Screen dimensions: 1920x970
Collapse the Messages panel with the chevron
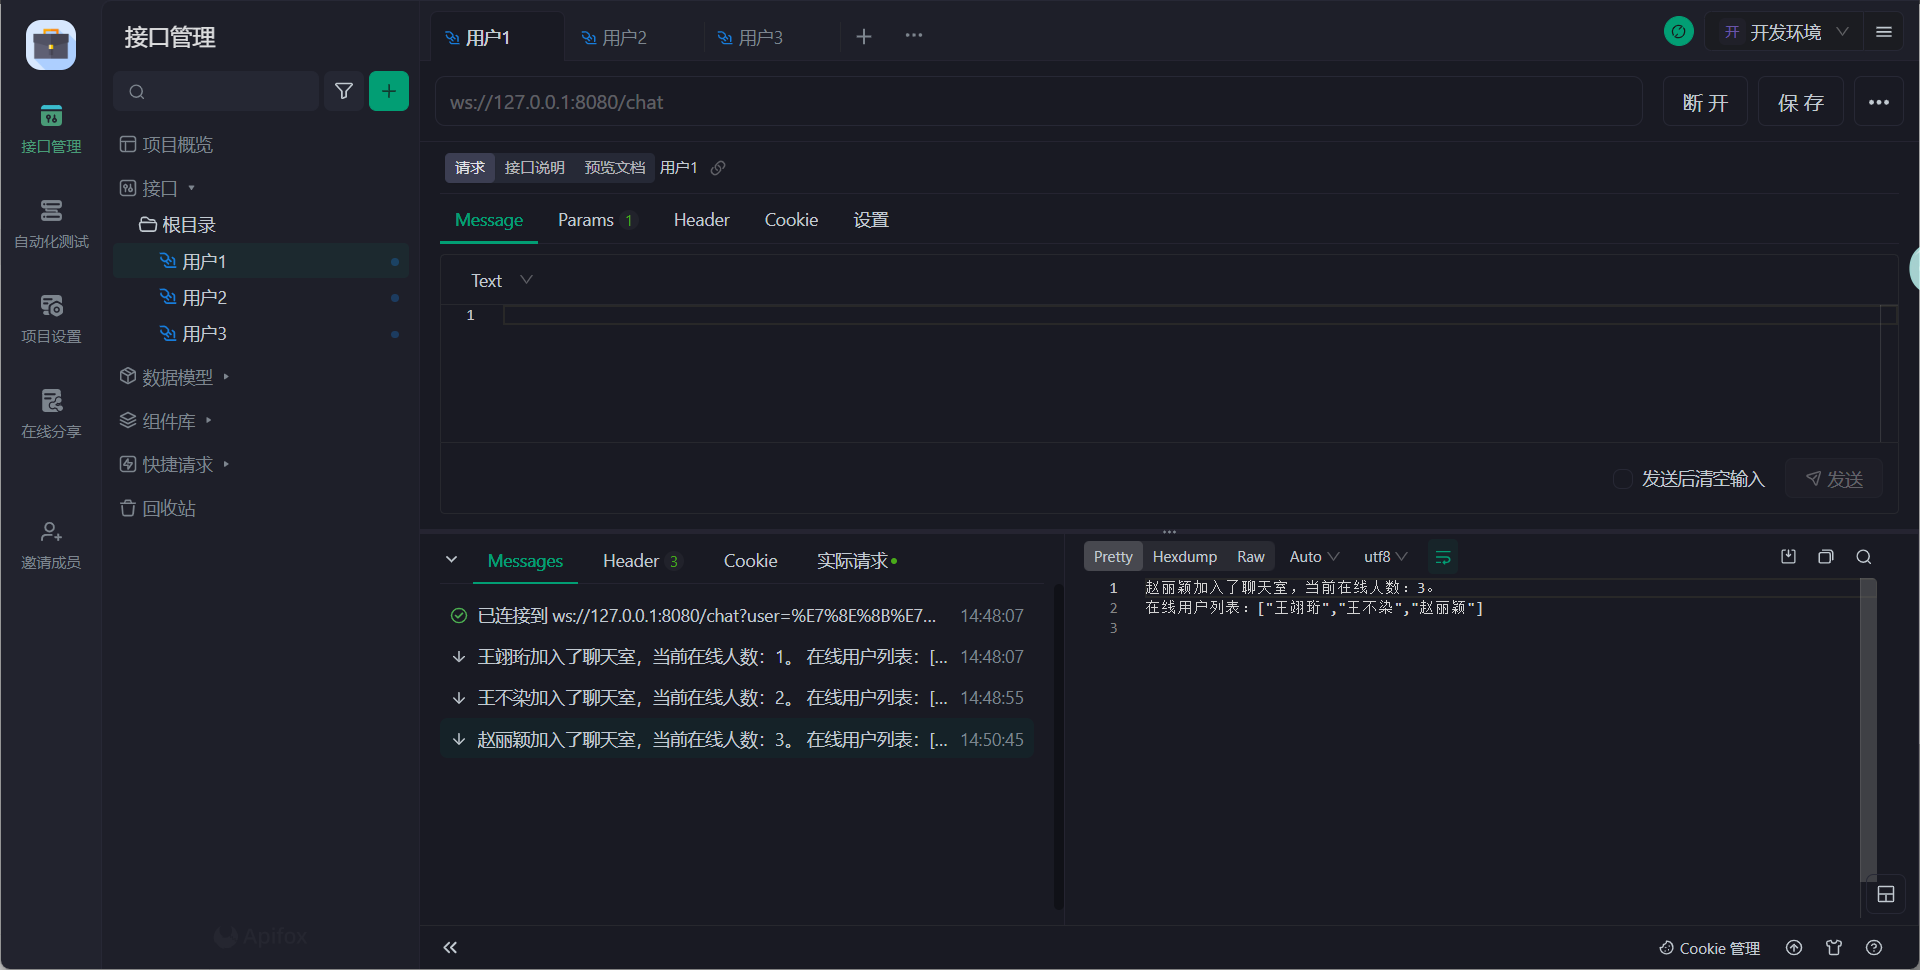[451, 559]
